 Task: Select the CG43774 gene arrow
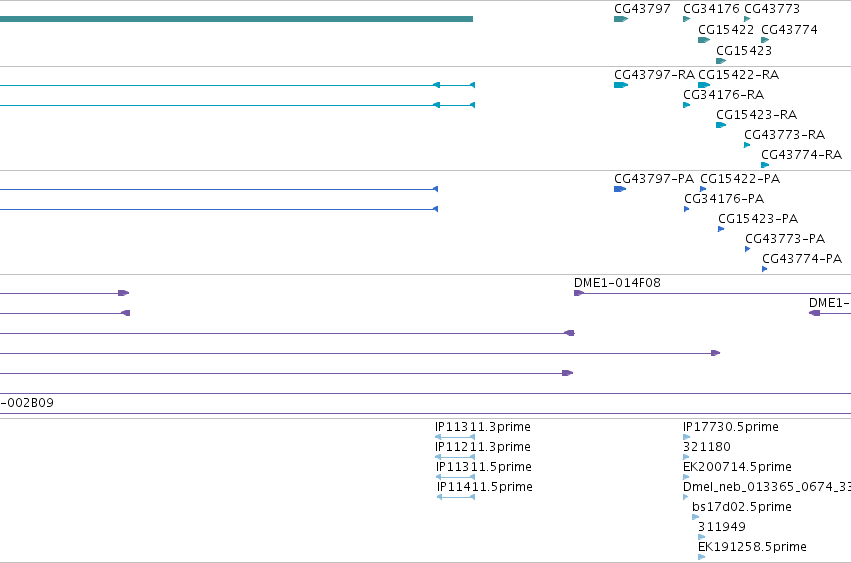pyautogui.click(x=765, y=40)
